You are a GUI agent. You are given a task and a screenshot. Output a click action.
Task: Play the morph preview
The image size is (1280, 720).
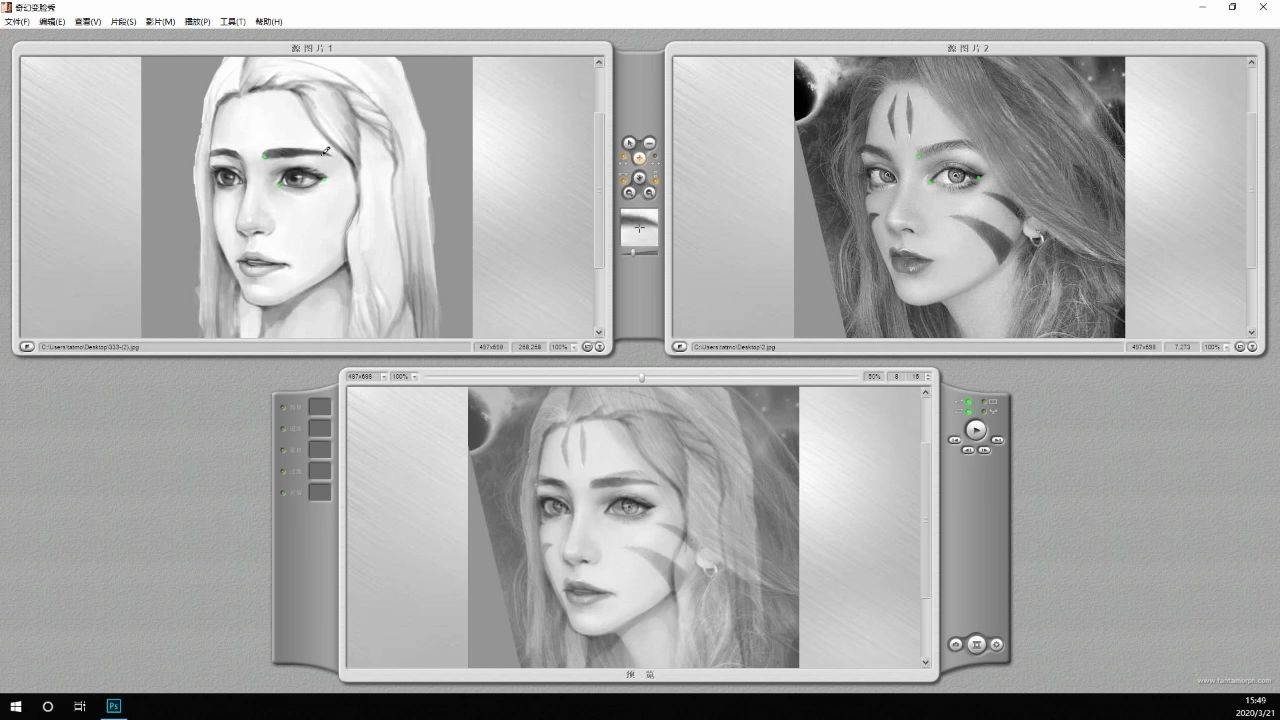[976, 430]
